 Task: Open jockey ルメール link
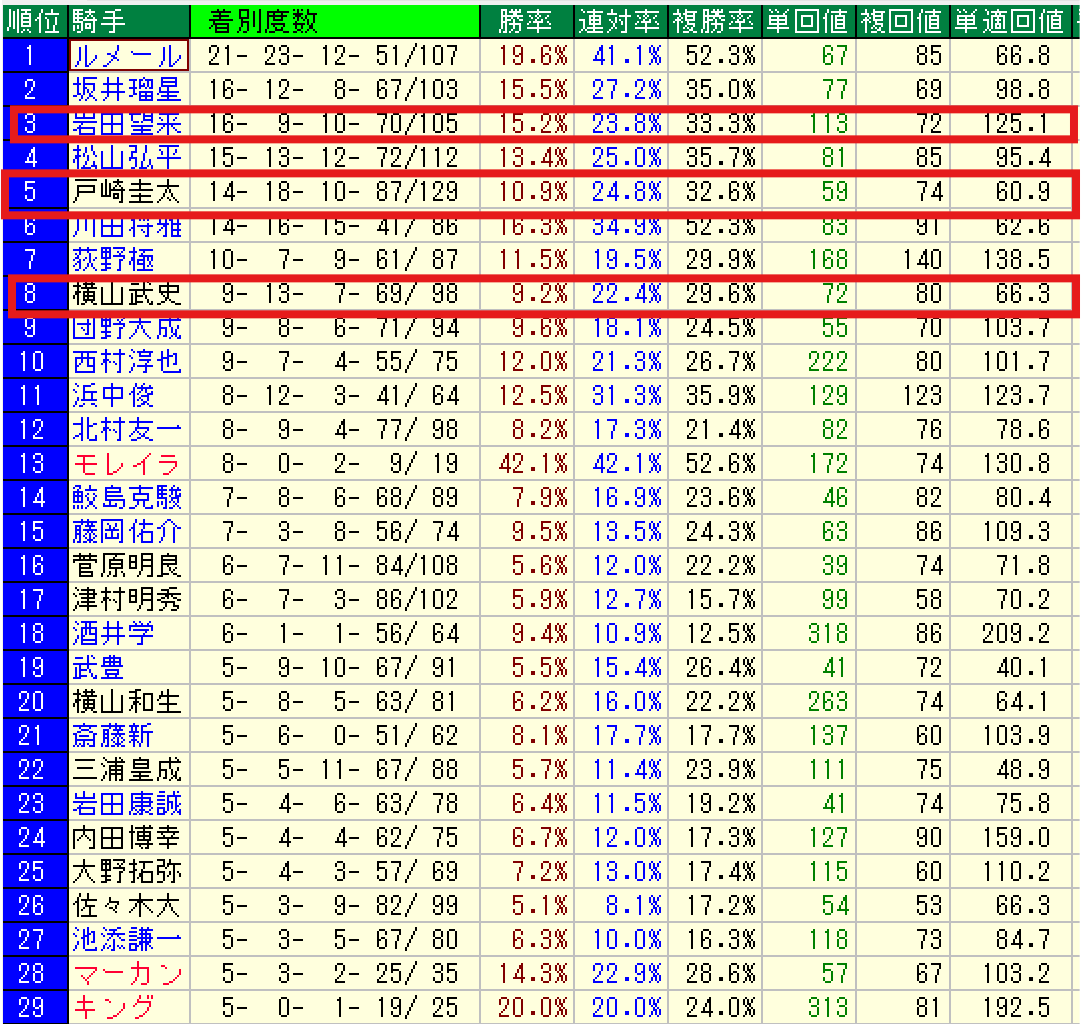click(x=128, y=55)
